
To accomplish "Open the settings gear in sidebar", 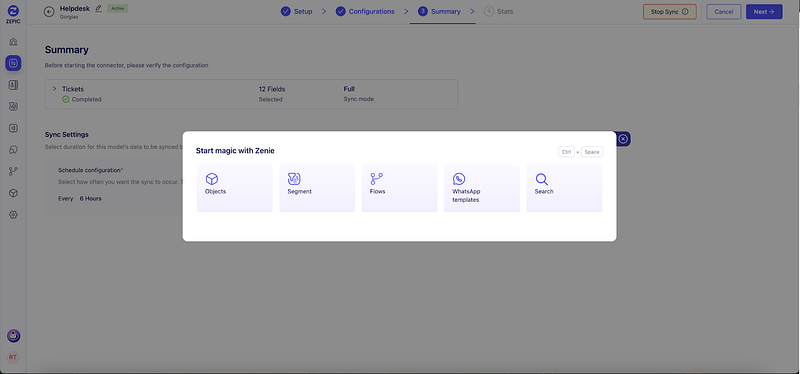I will pyautogui.click(x=13, y=215).
